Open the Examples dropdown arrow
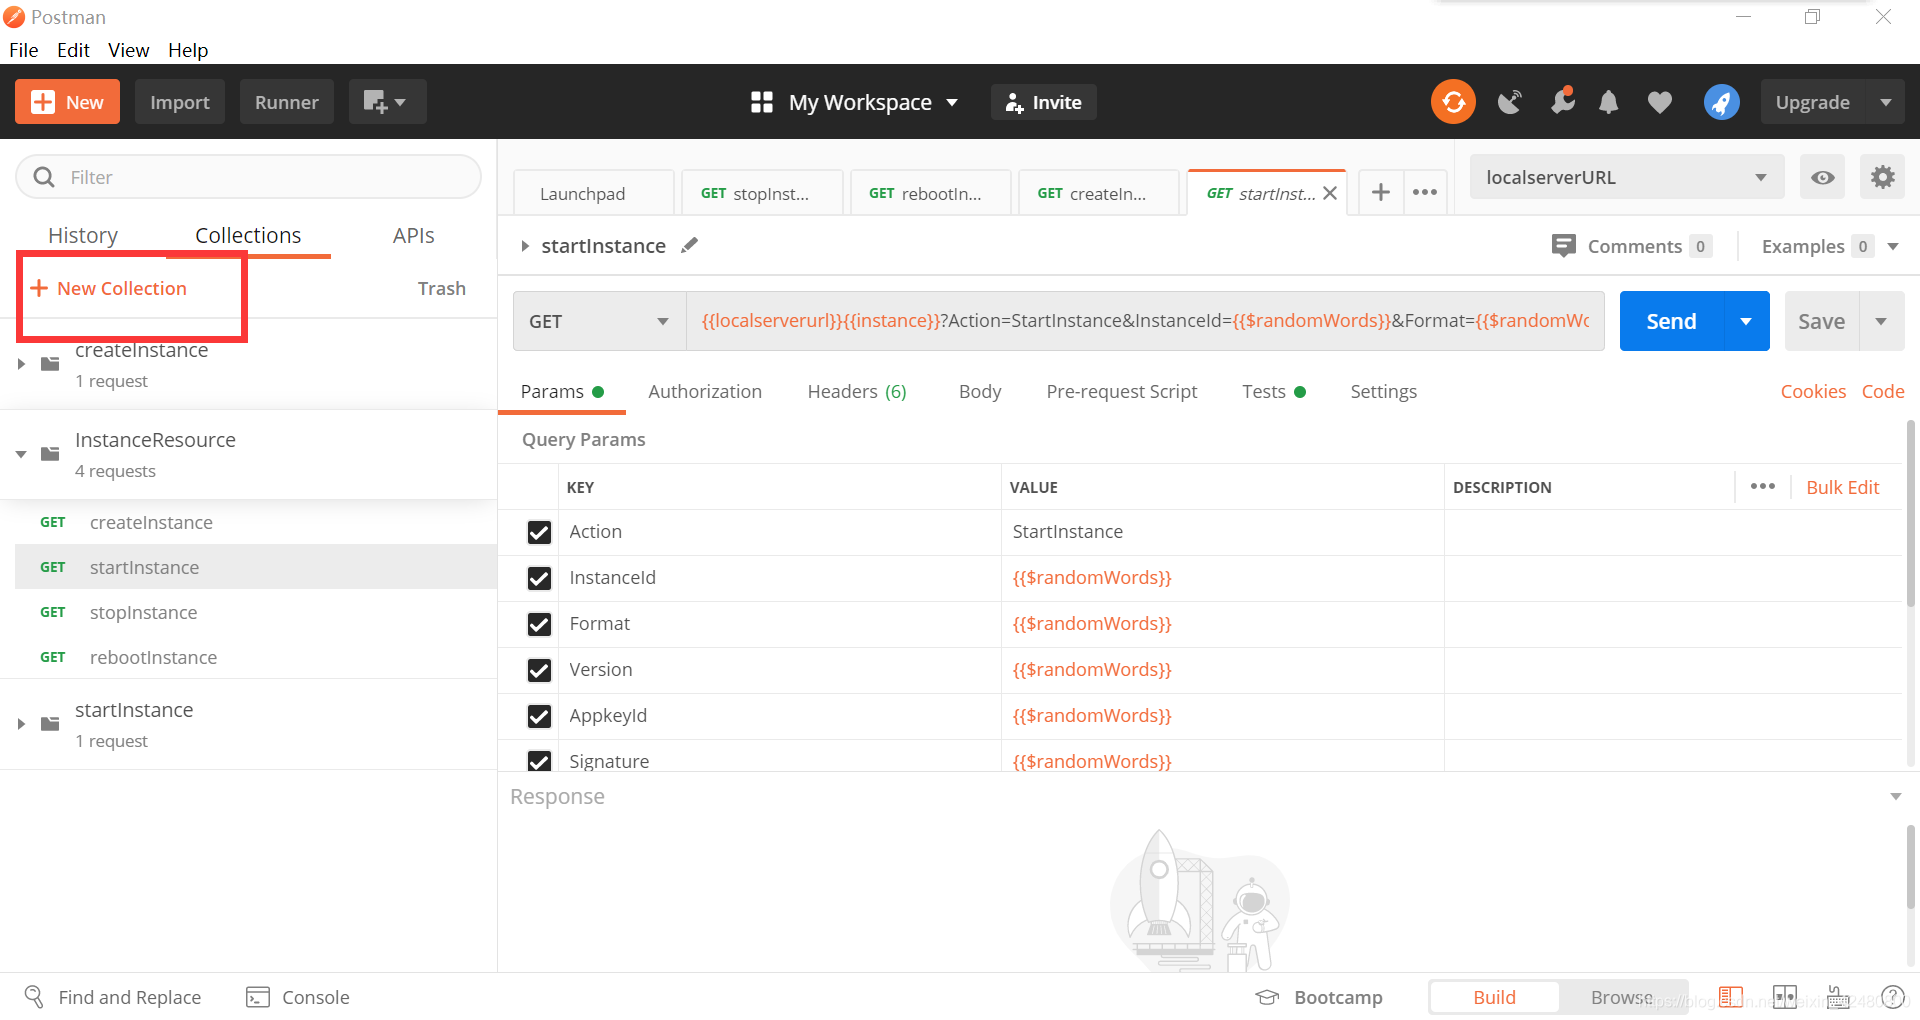The height and width of the screenshot is (1020, 1920). pos(1893,246)
